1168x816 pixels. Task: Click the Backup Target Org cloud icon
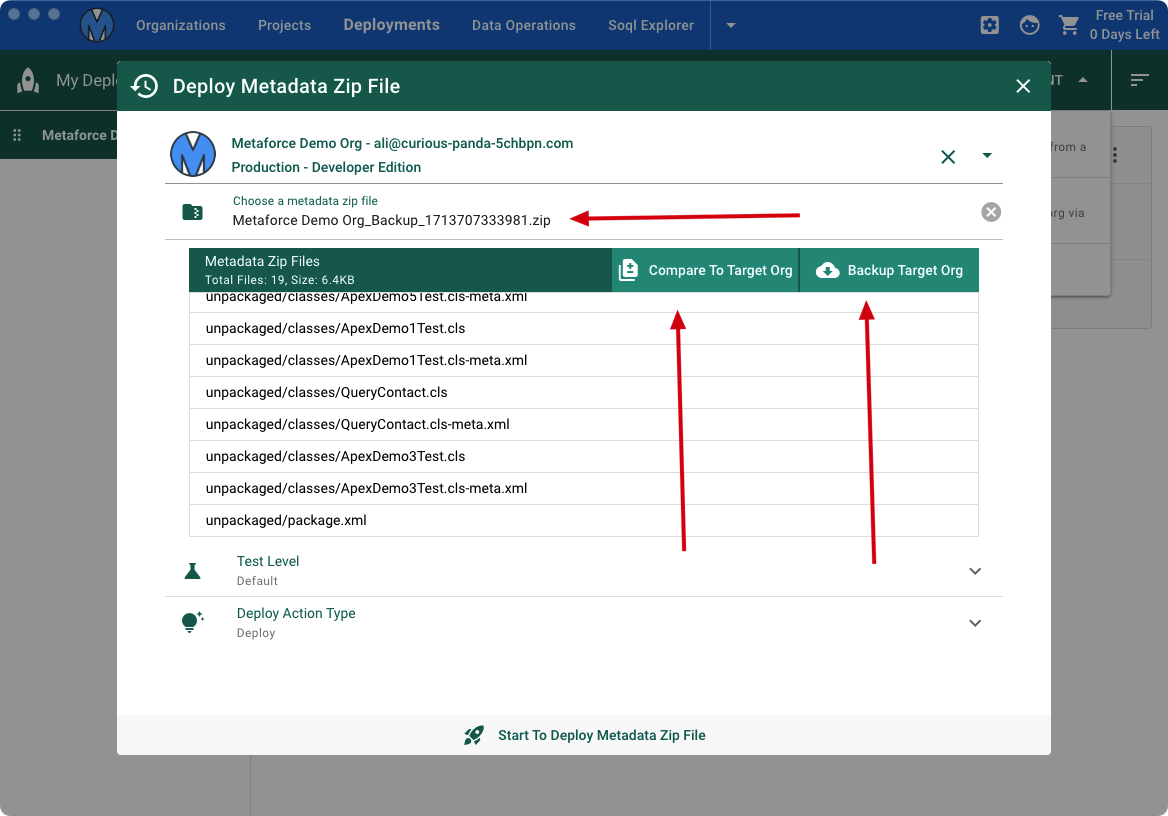tap(828, 271)
